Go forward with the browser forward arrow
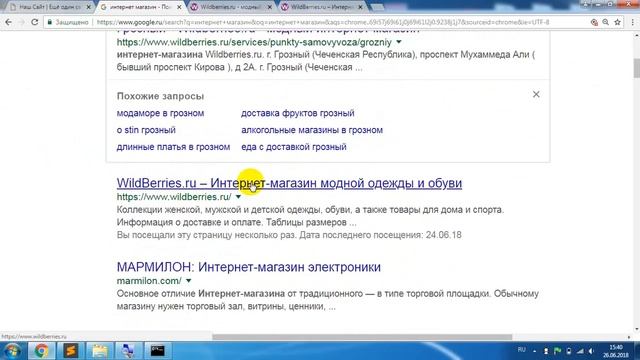This screenshot has height=360, width=640. point(21,22)
